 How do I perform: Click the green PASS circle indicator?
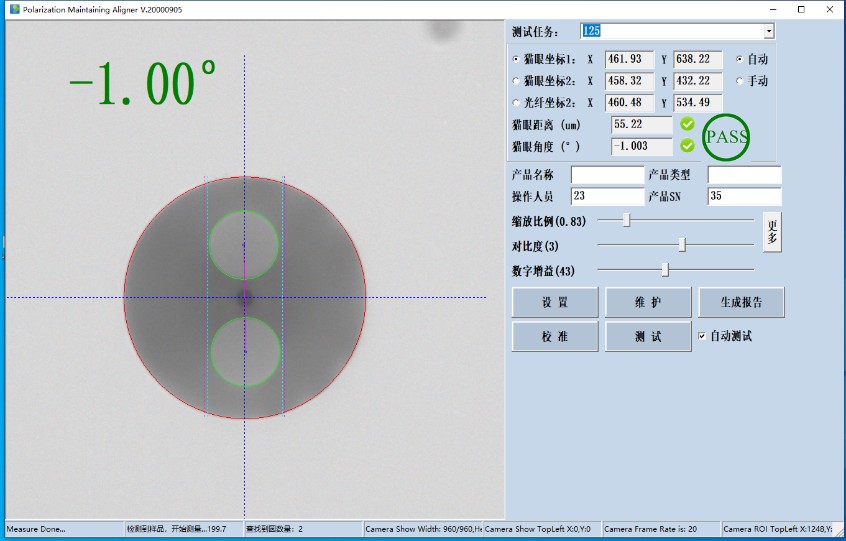726,138
